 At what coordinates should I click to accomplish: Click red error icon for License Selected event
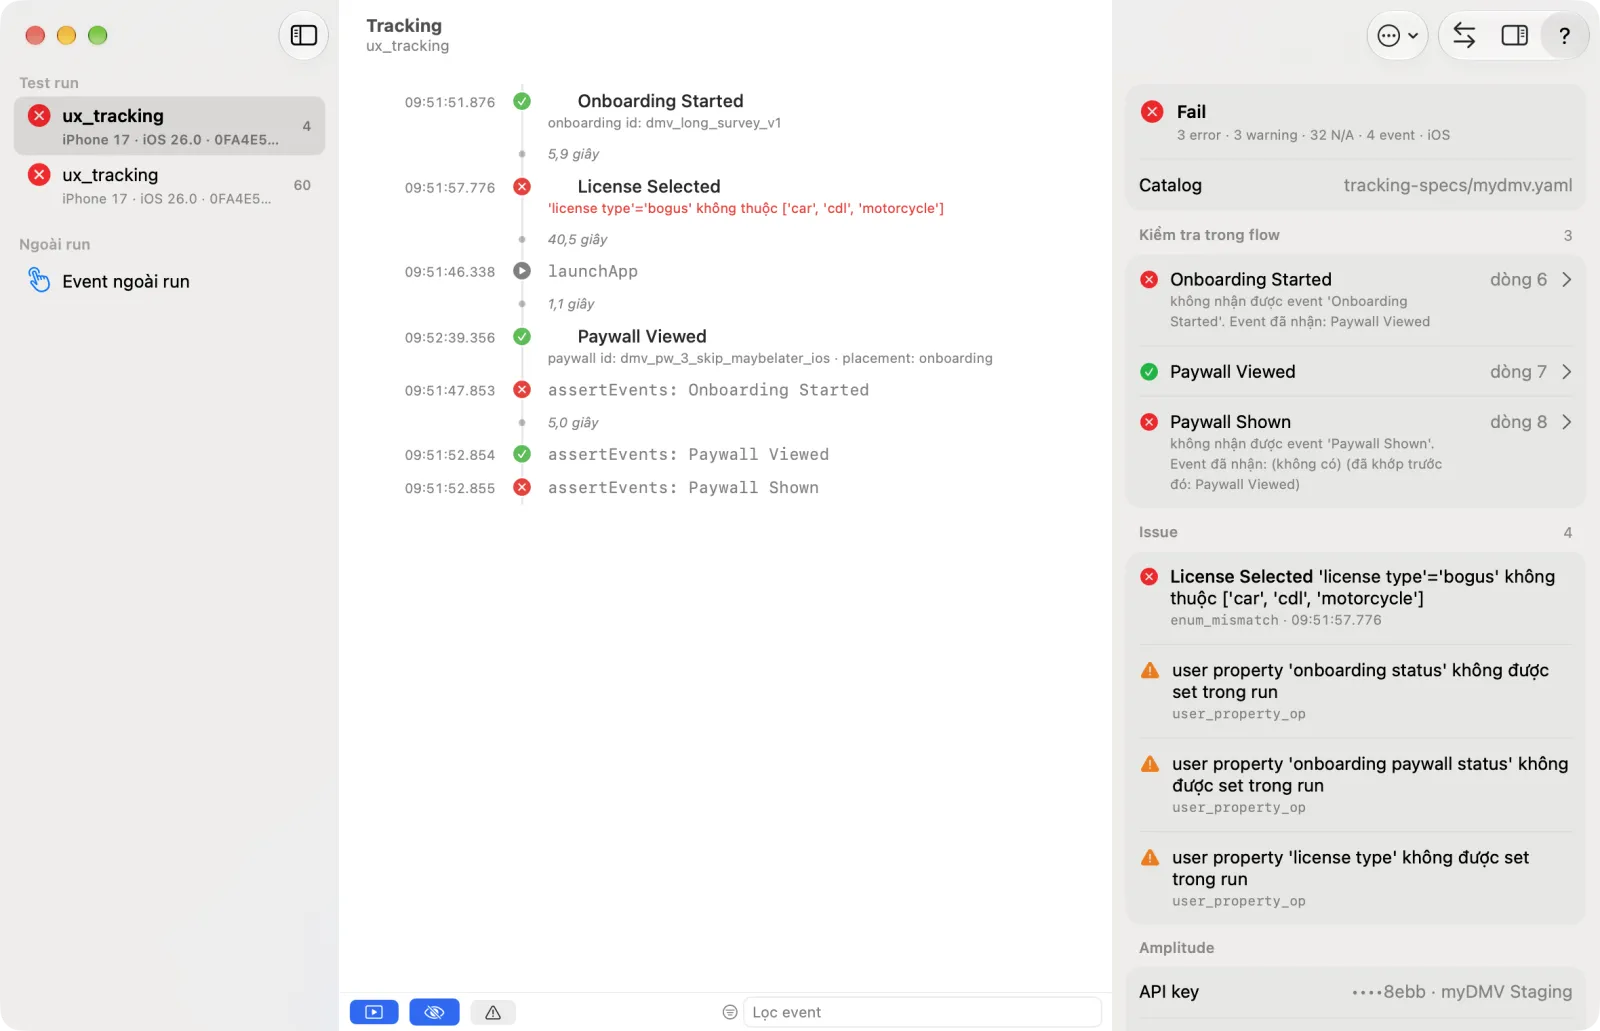tap(522, 187)
